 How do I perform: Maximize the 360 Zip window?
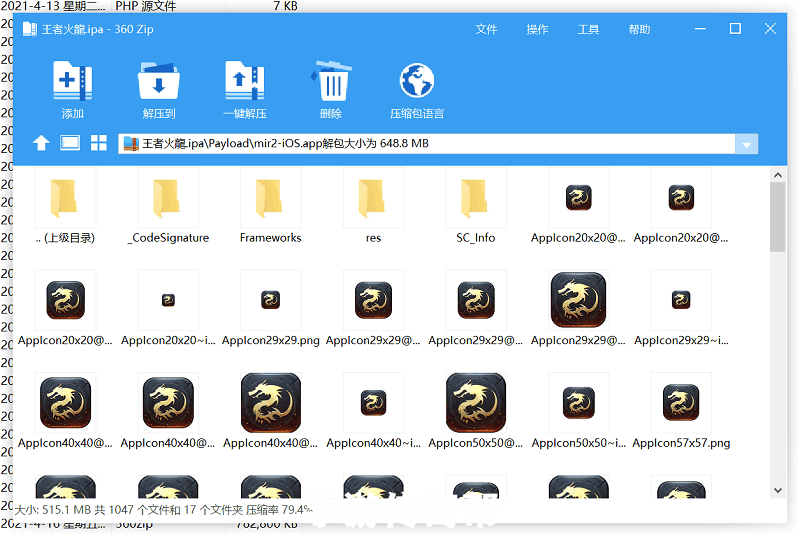click(x=735, y=29)
